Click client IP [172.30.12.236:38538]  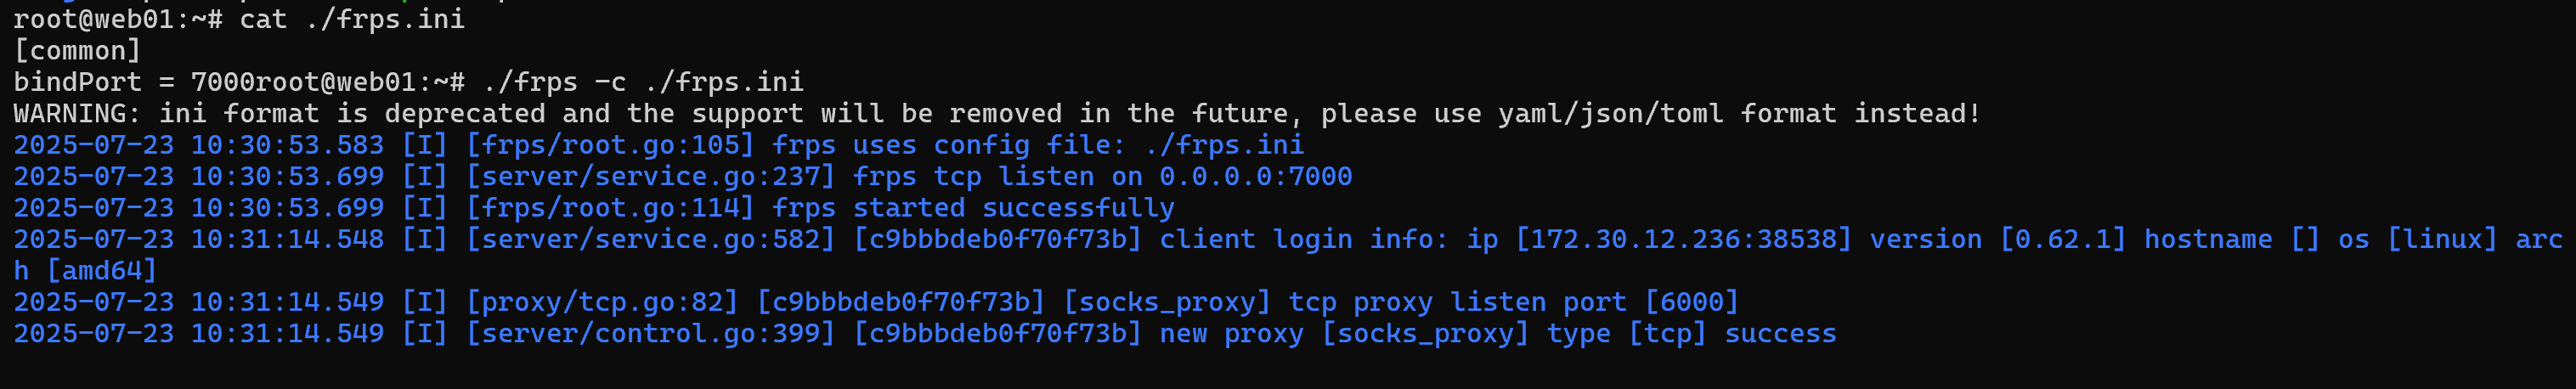[1684, 240]
